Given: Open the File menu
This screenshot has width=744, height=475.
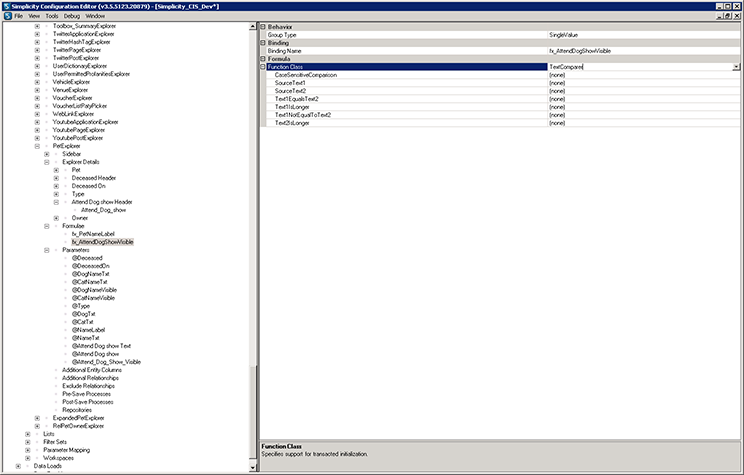Looking at the screenshot, I should (x=19, y=16).
